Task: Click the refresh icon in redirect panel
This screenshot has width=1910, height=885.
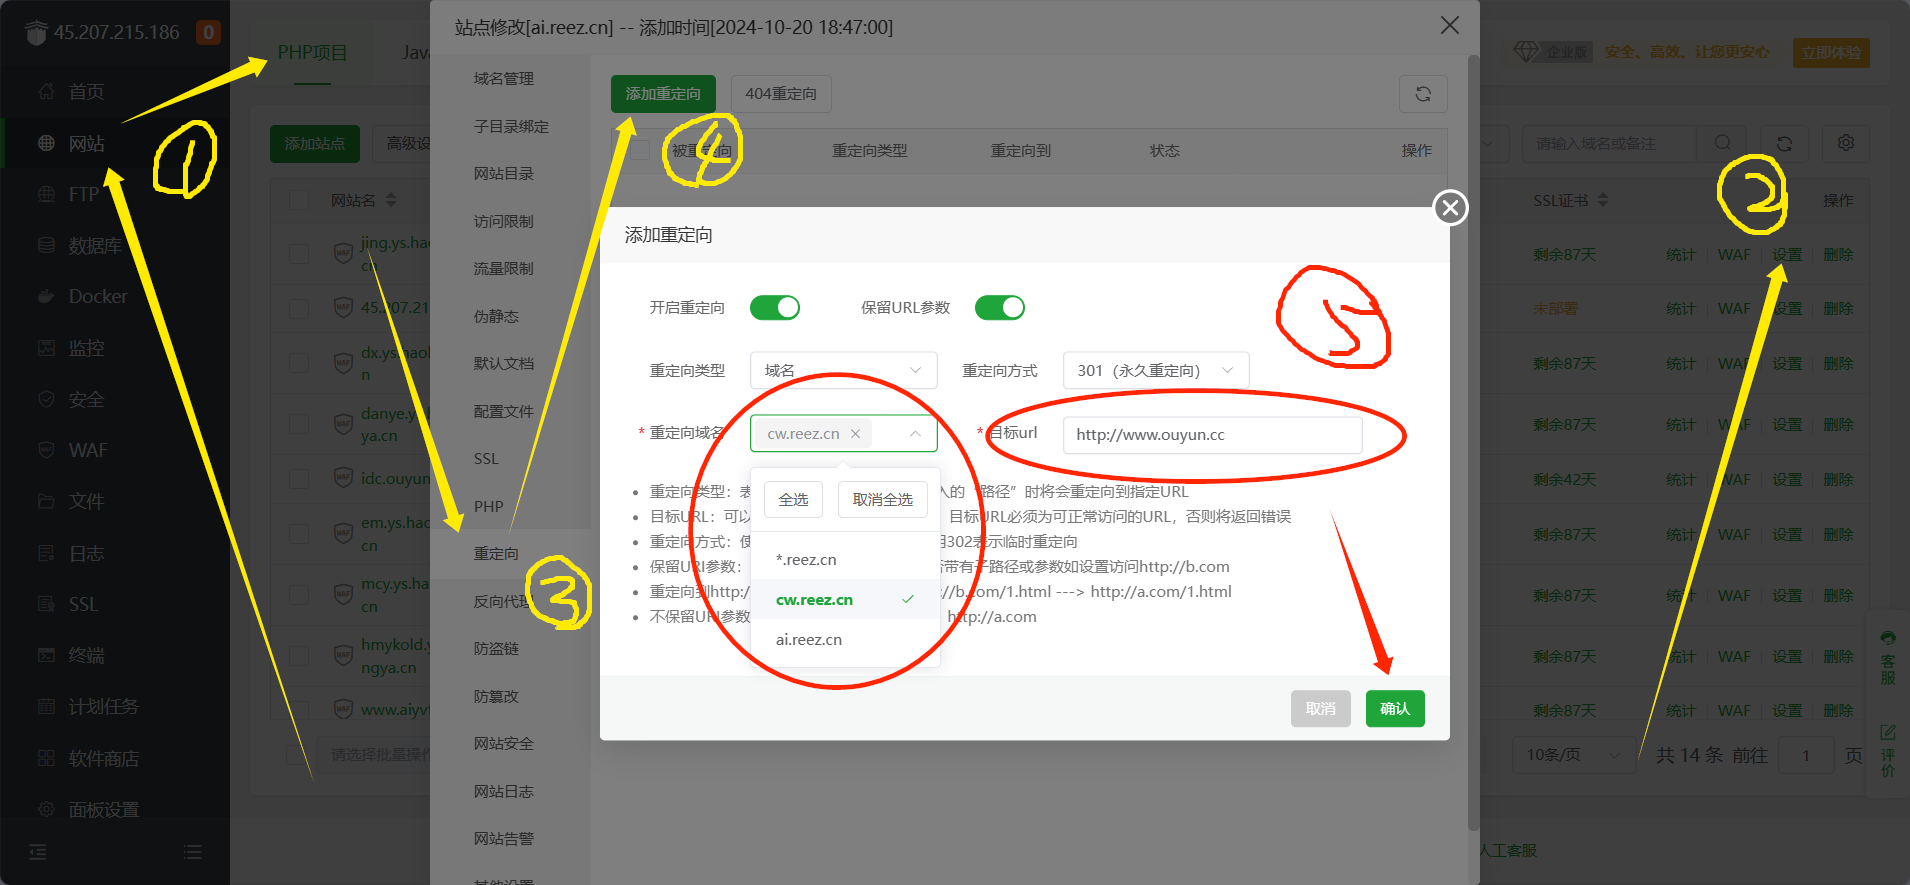Action: [x=1423, y=94]
